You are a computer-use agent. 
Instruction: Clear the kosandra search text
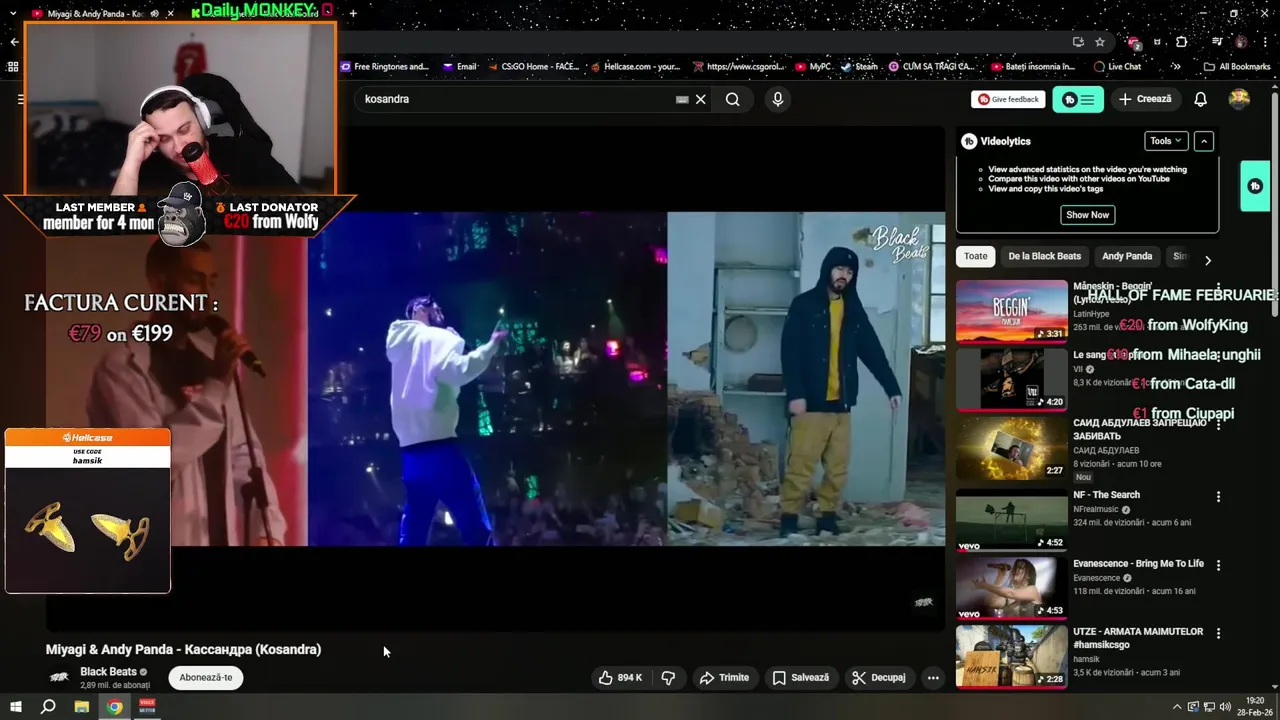(701, 99)
